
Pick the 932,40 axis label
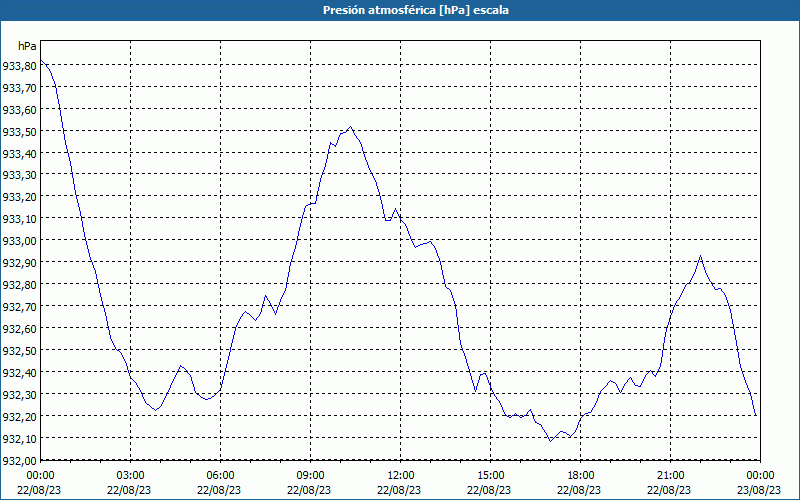point(19,372)
